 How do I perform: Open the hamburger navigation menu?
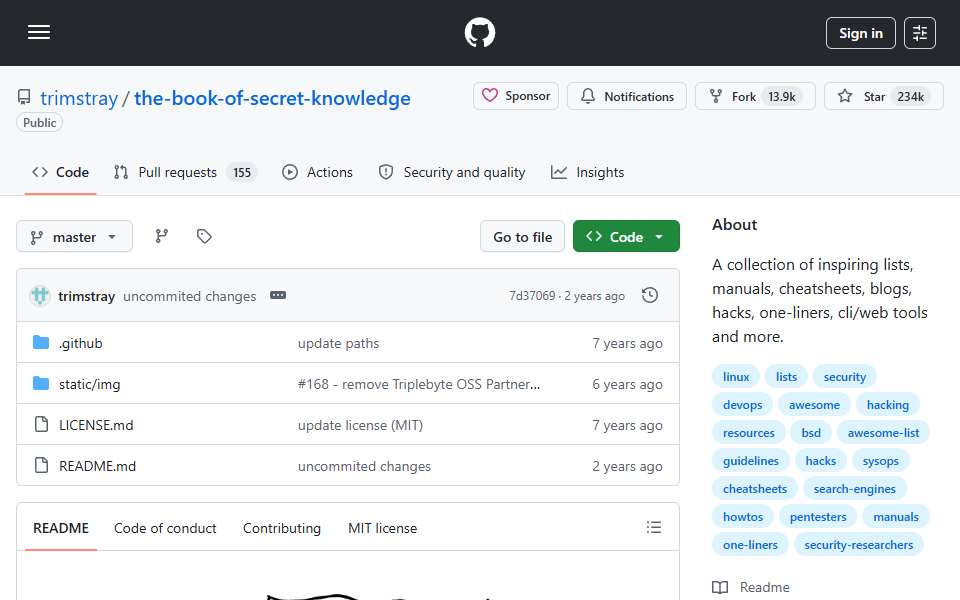pyautogui.click(x=39, y=32)
